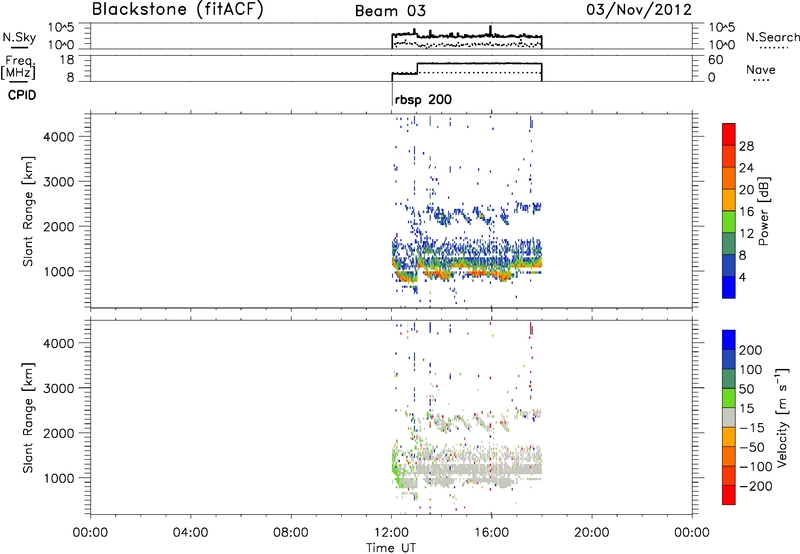The width and height of the screenshot is (800, 554).
Task: Click the '4000' tick on power panel
Action: coord(59,137)
